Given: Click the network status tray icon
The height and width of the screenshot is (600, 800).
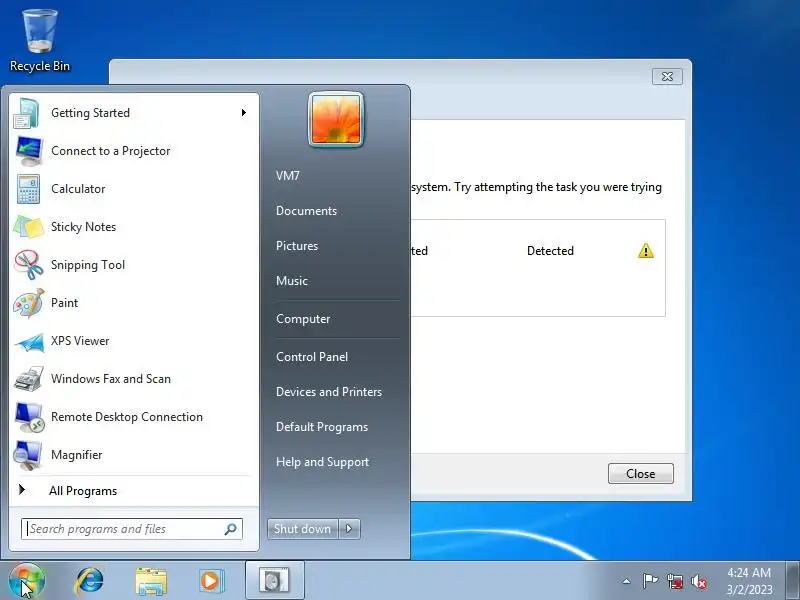Looking at the screenshot, I should (x=675, y=581).
